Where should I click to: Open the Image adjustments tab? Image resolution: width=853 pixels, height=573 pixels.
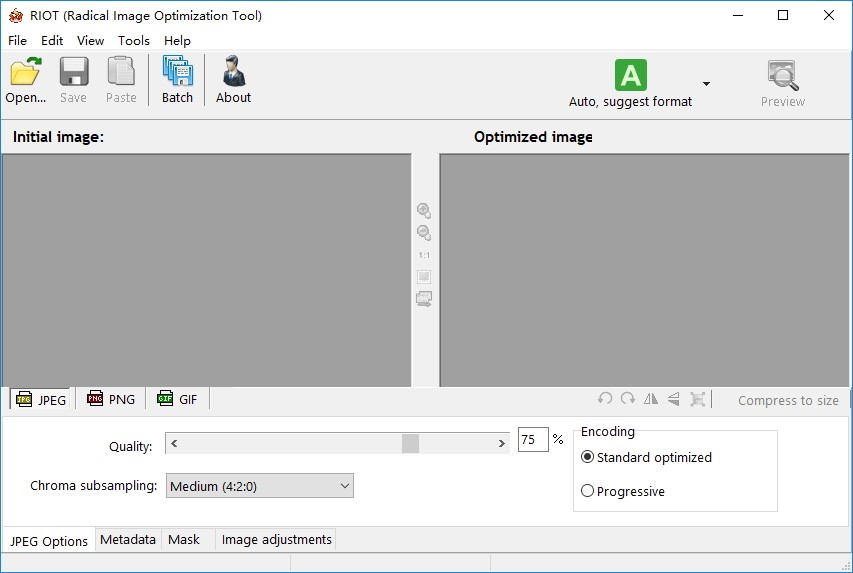click(x=276, y=540)
